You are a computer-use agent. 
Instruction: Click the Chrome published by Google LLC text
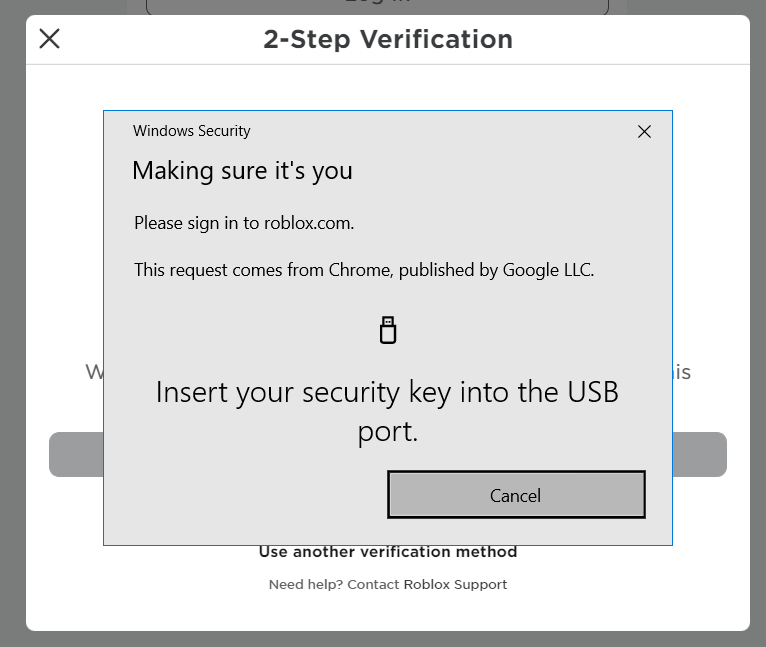coord(364,269)
